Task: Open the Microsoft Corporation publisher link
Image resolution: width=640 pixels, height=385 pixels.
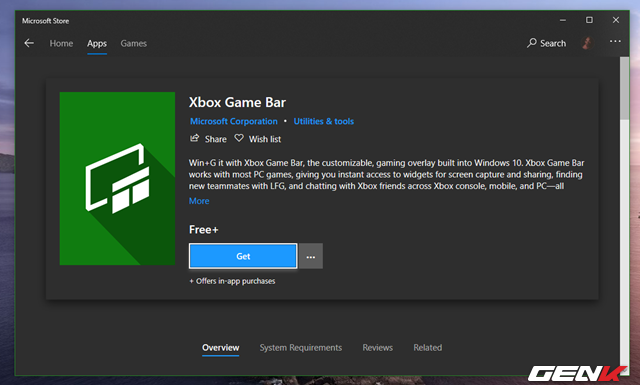Action: (233, 121)
